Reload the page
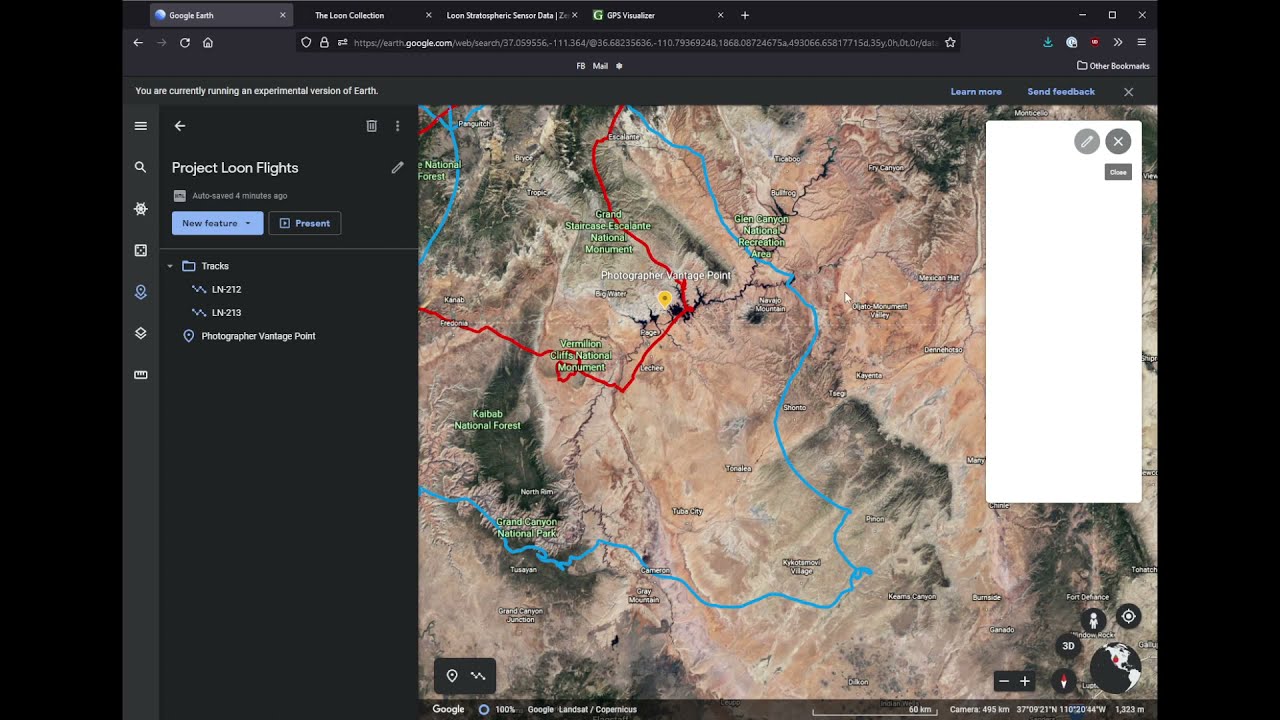The width and height of the screenshot is (1280, 720). (185, 42)
